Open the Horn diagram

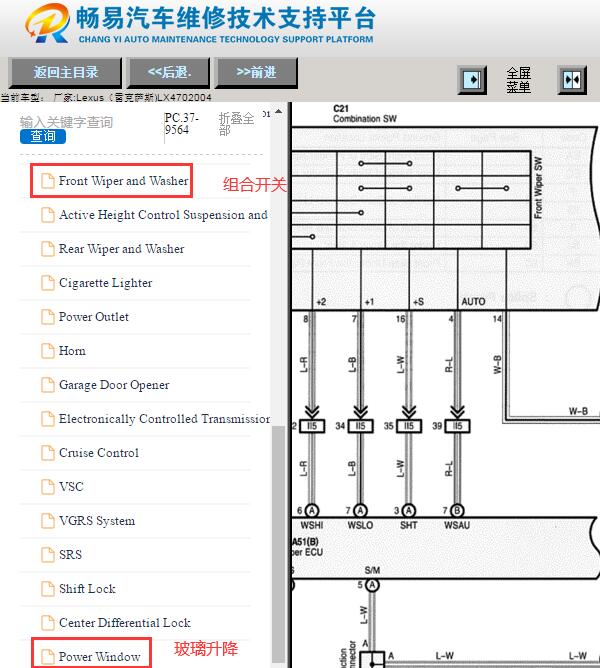[x=72, y=351]
